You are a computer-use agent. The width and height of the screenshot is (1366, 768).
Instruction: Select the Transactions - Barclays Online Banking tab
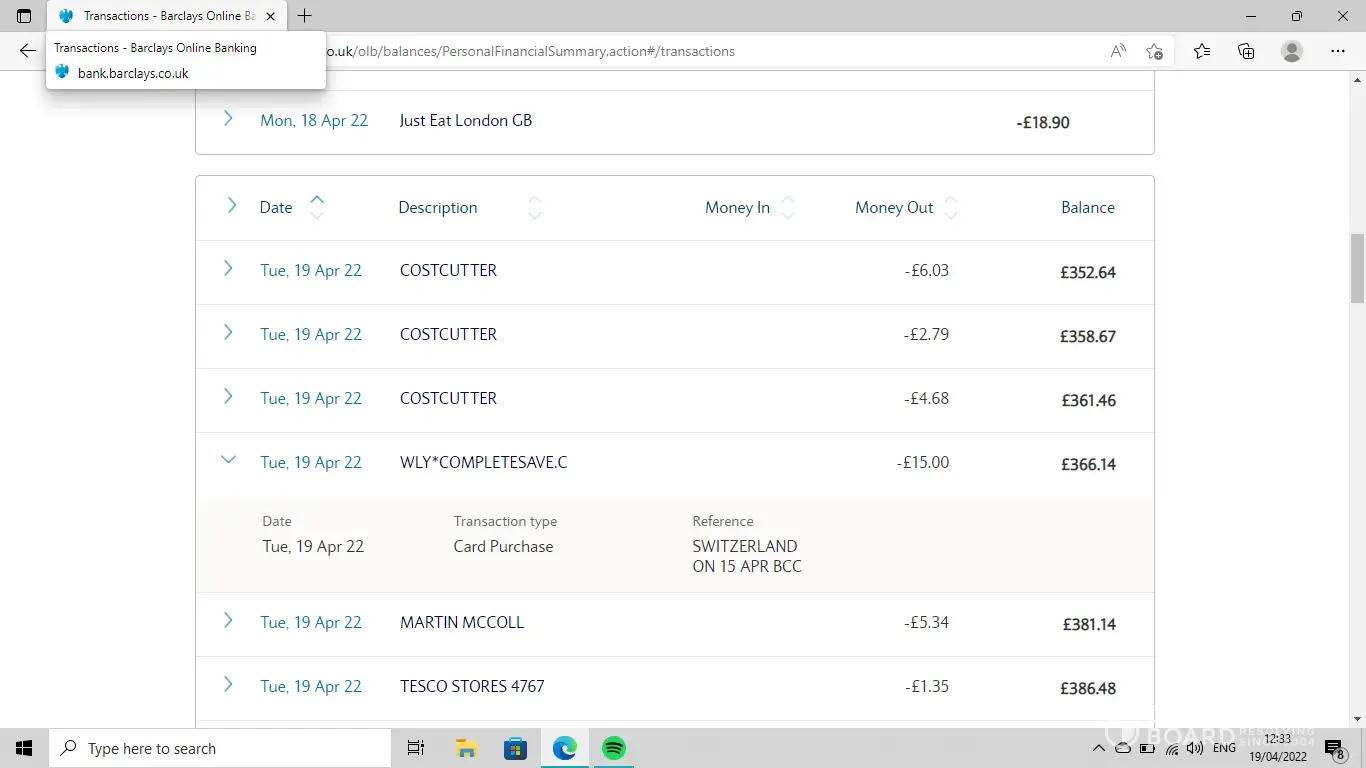167,16
